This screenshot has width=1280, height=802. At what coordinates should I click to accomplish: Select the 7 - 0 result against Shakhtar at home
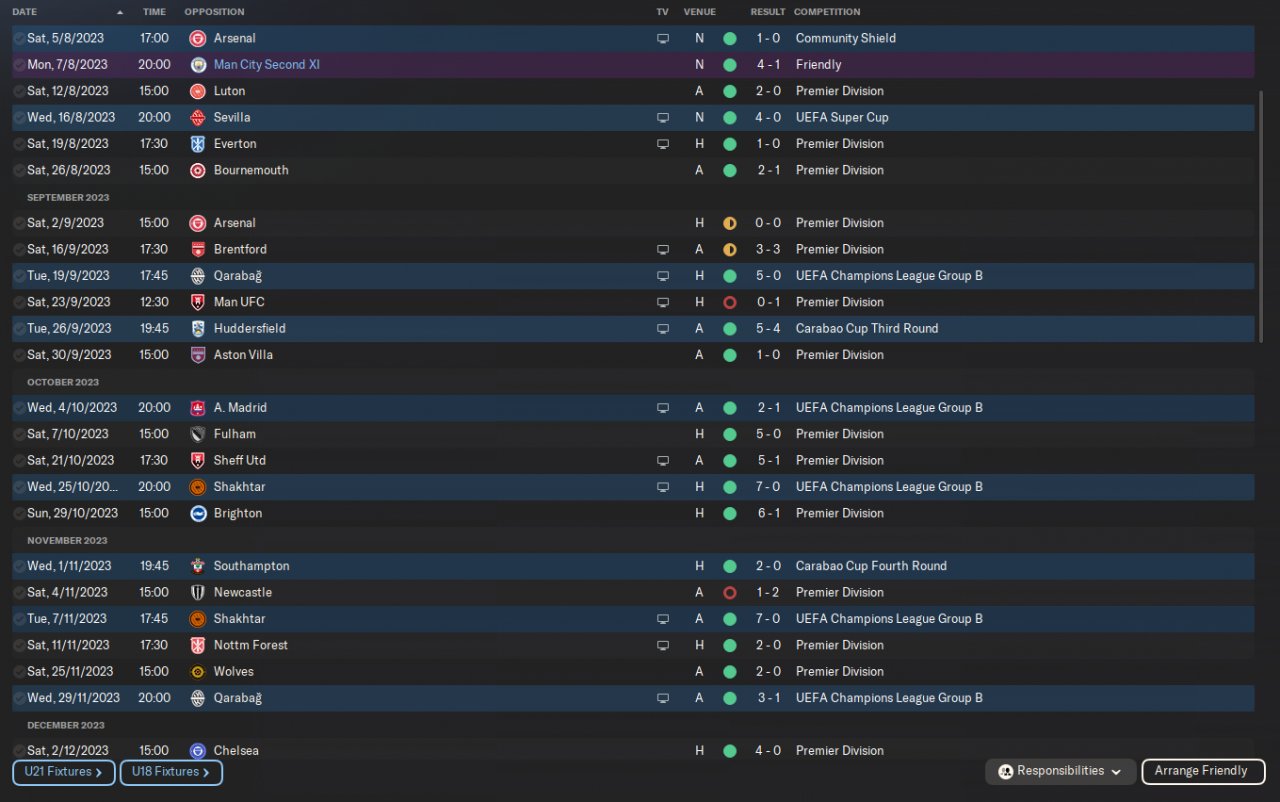coord(767,487)
